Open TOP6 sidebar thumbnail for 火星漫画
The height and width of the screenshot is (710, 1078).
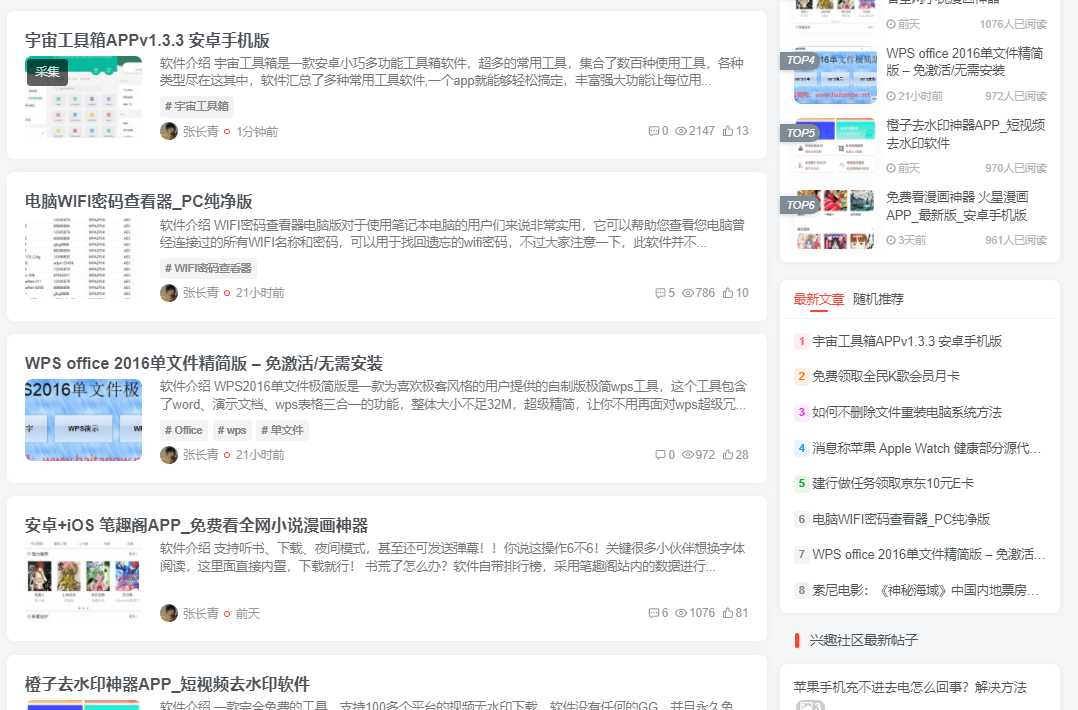(x=835, y=219)
